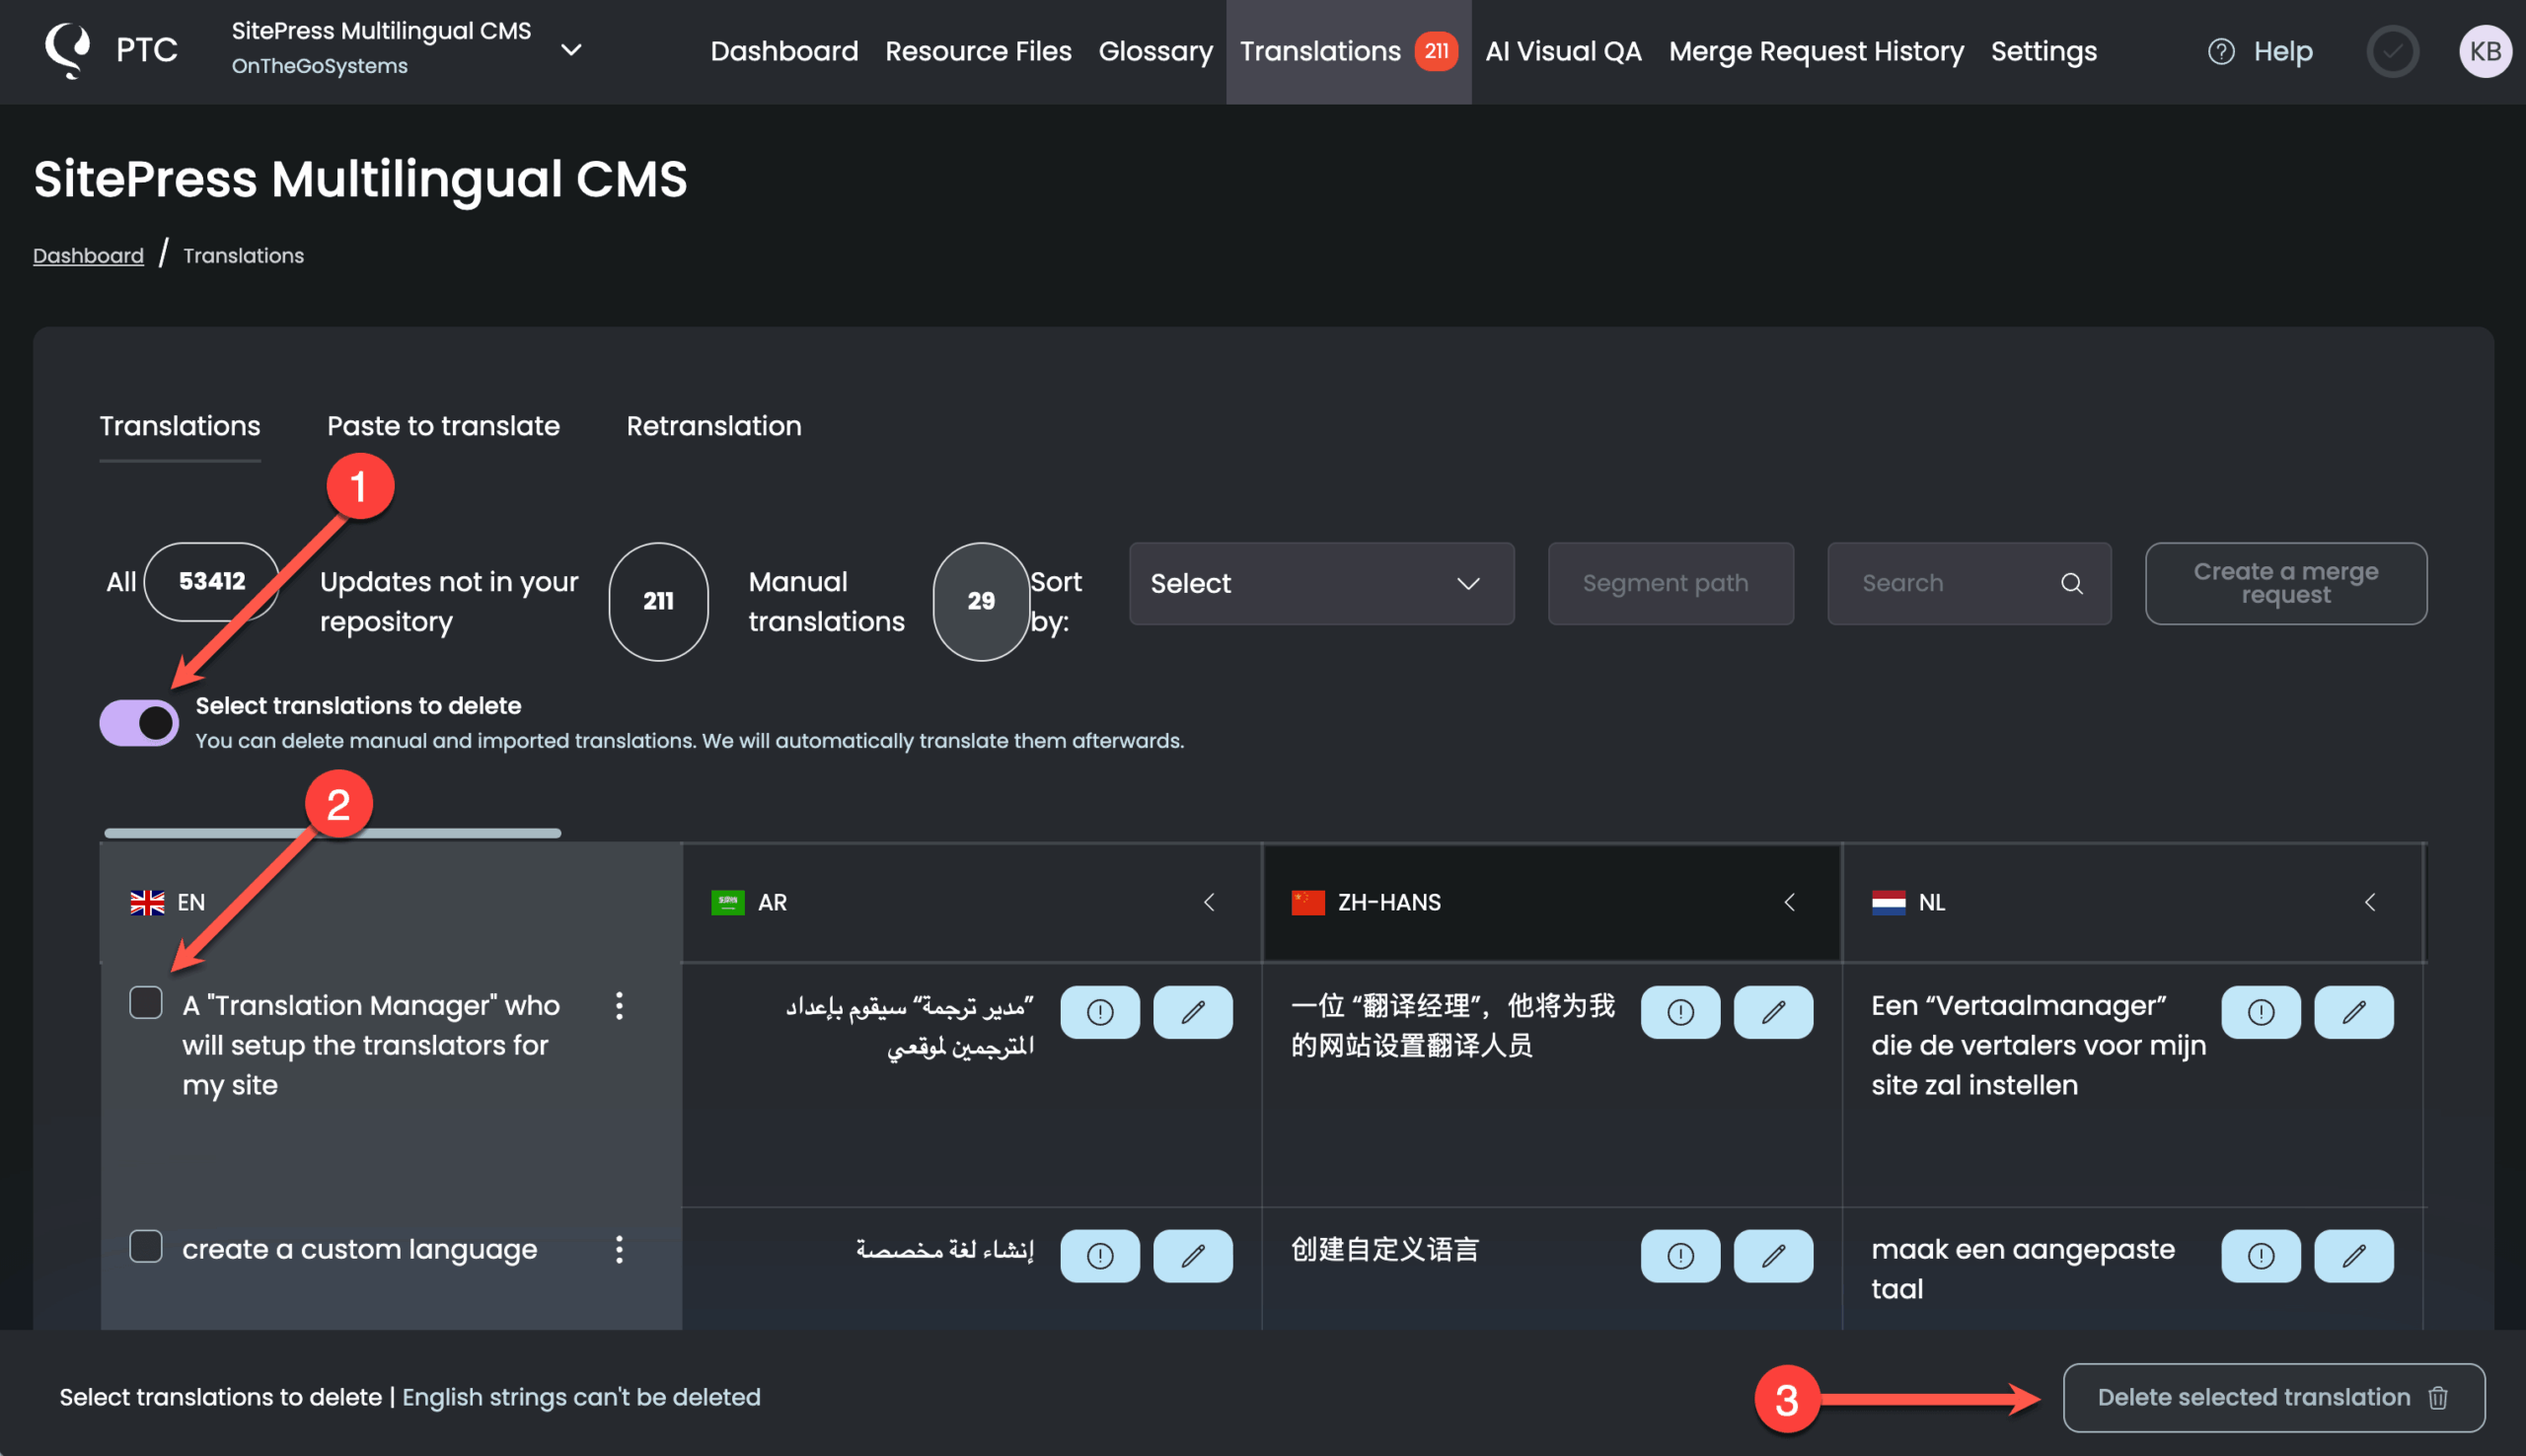Click the search magnifier icon

coord(2071,583)
